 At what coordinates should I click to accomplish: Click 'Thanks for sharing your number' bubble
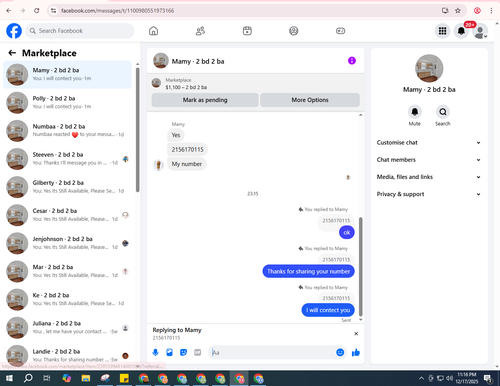coord(308,271)
